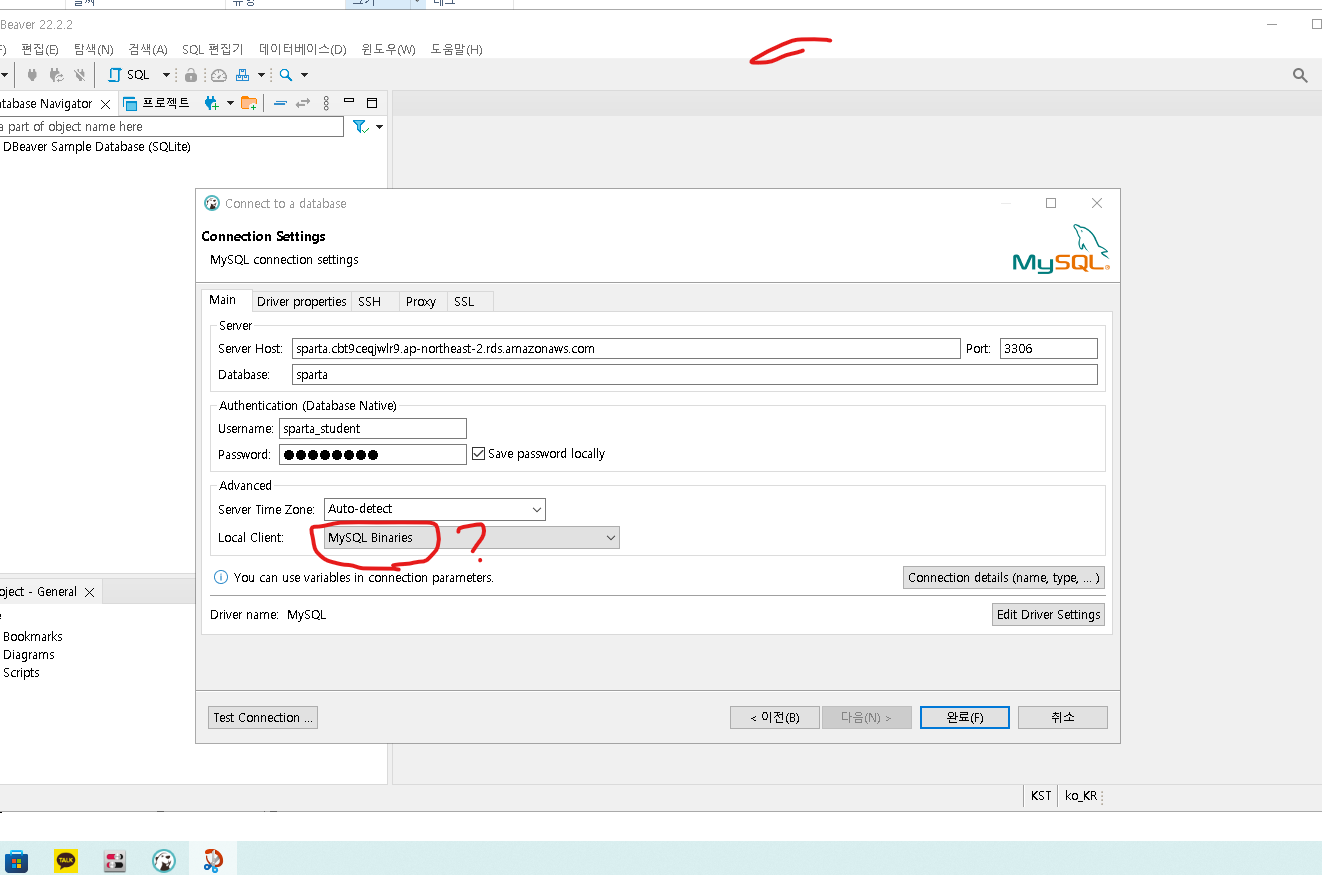Open the 편집(E) menu
The height and width of the screenshot is (875, 1322).
[40, 49]
